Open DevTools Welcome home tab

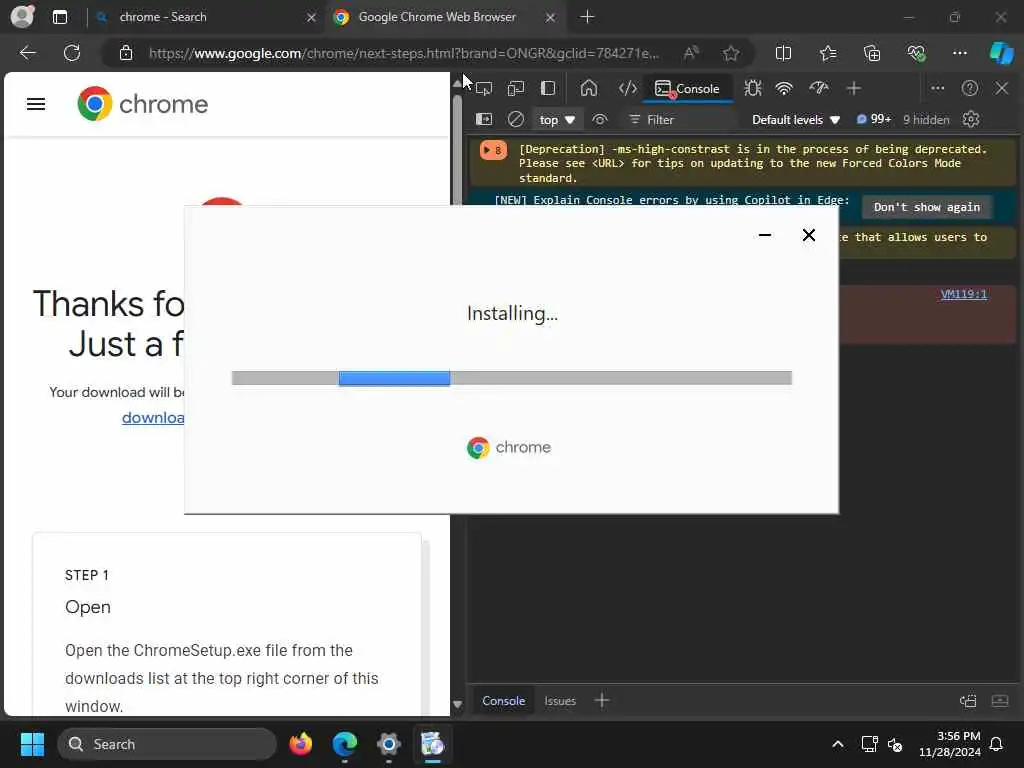pyautogui.click(x=588, y=88)
